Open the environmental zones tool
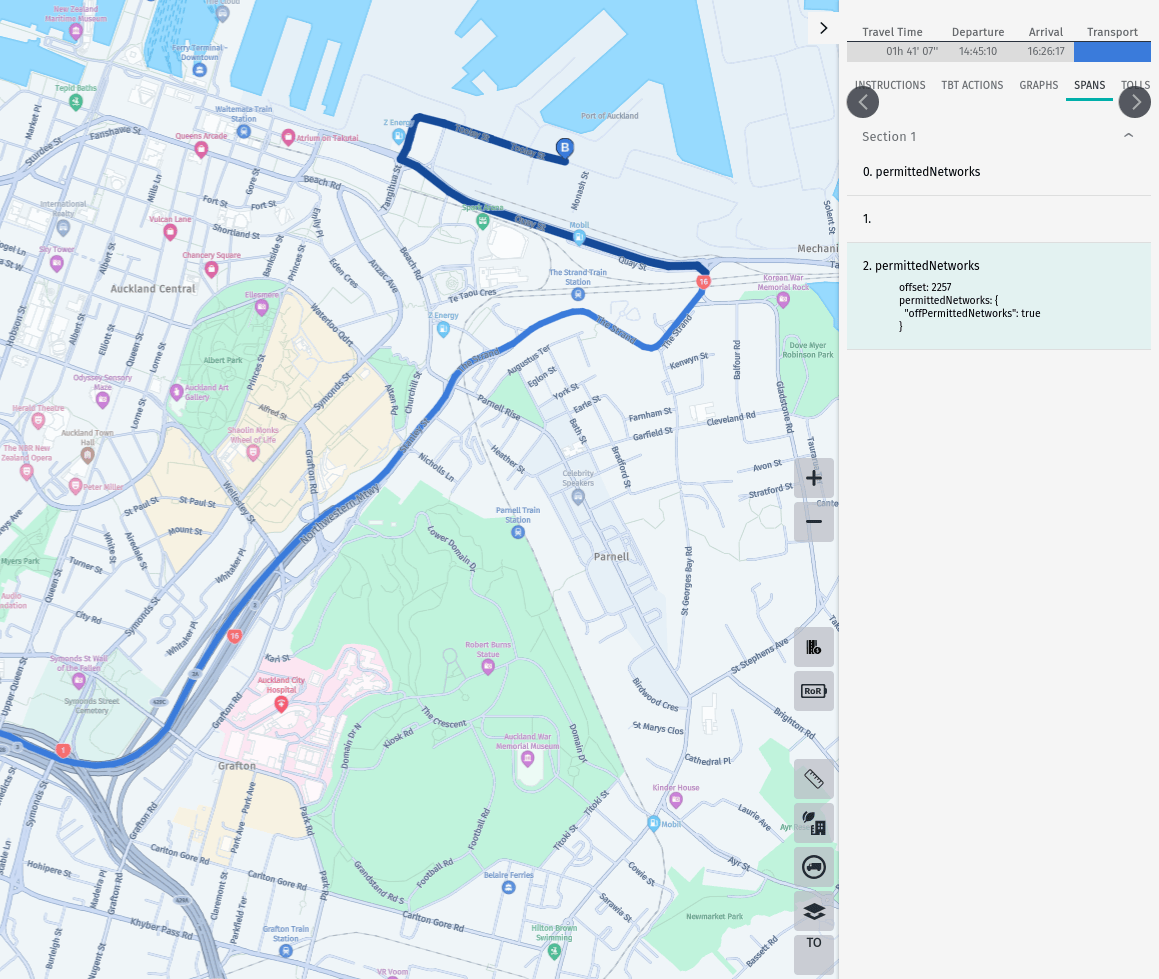The image size is (1159, 979). coord(813,823)
